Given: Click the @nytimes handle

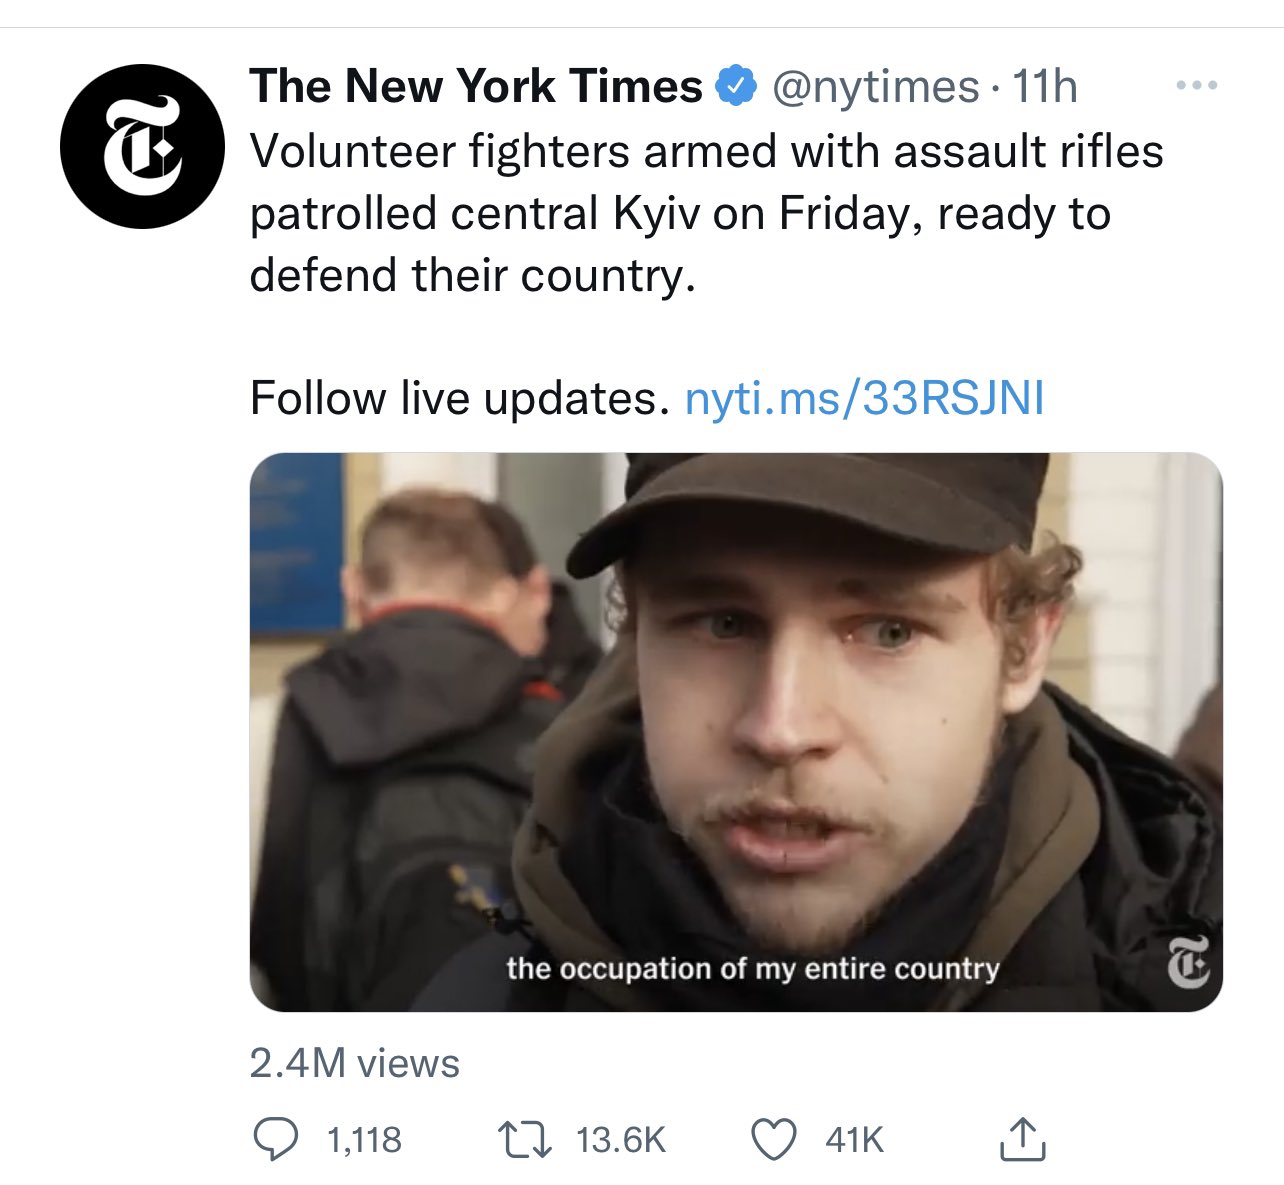Looking at the screenshot, I should (x=874, y=87).
